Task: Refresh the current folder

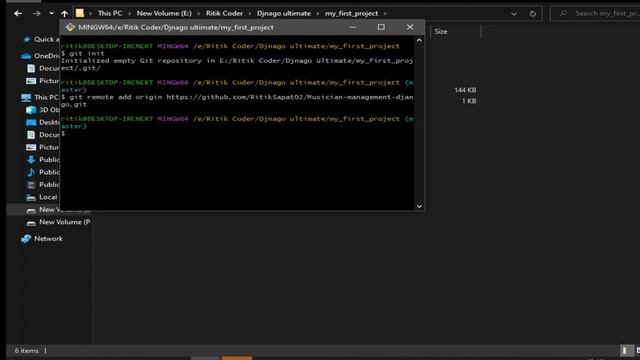Action: pos(533,13)
